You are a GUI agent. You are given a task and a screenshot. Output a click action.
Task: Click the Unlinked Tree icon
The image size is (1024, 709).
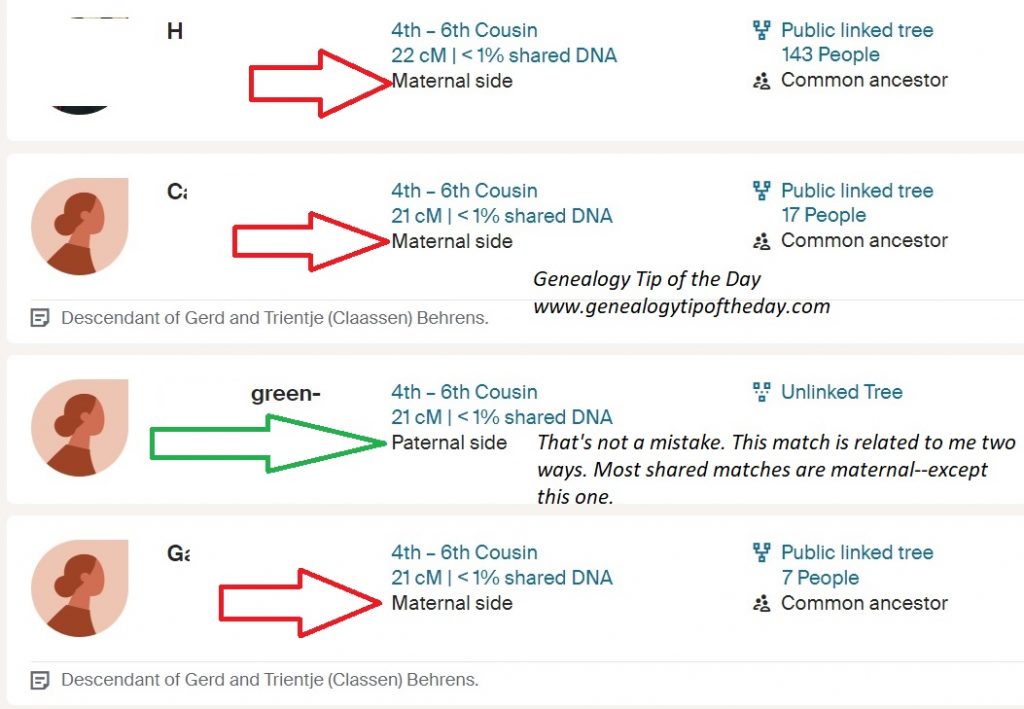762,392
